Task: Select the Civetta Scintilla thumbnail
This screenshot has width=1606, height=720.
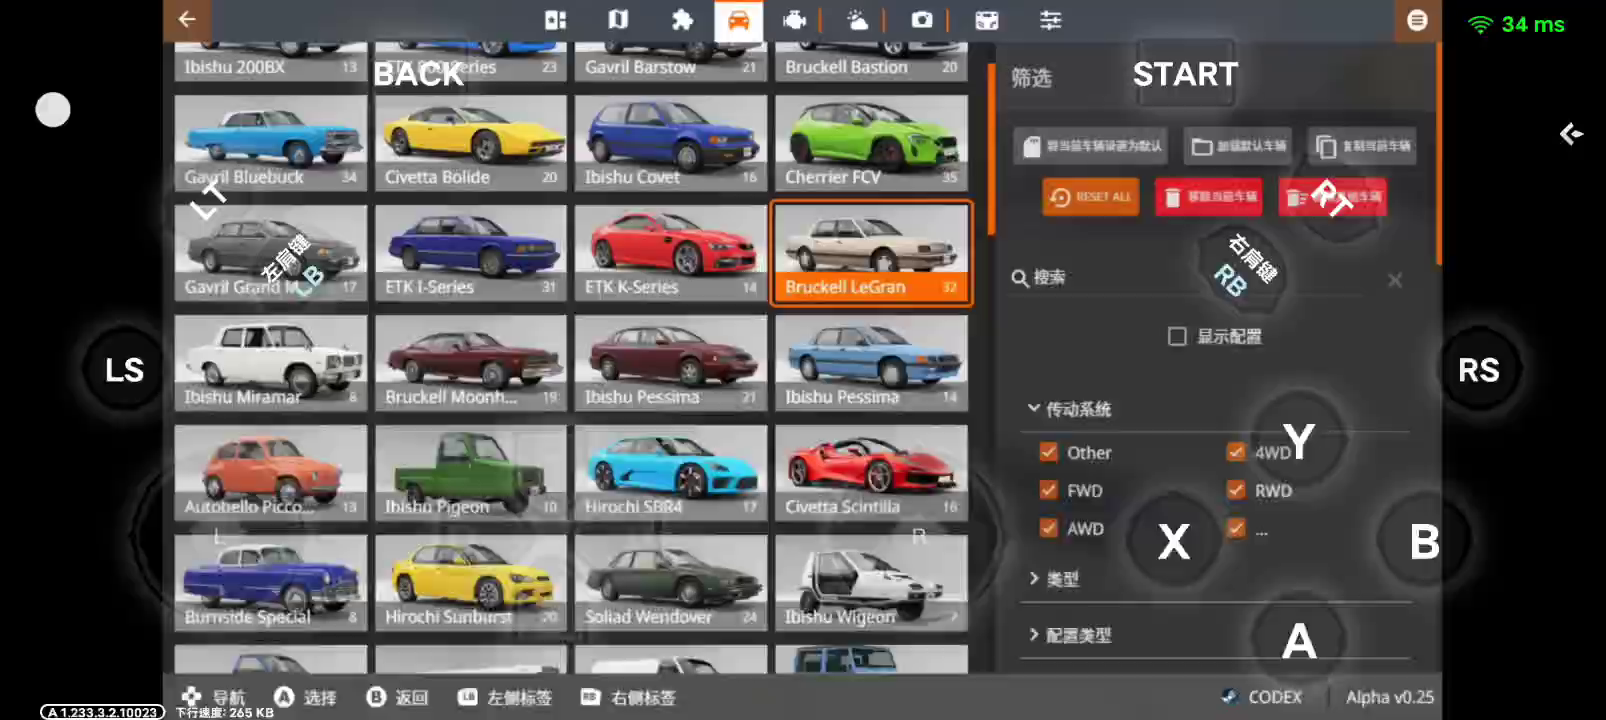Action: click(871, 472)
